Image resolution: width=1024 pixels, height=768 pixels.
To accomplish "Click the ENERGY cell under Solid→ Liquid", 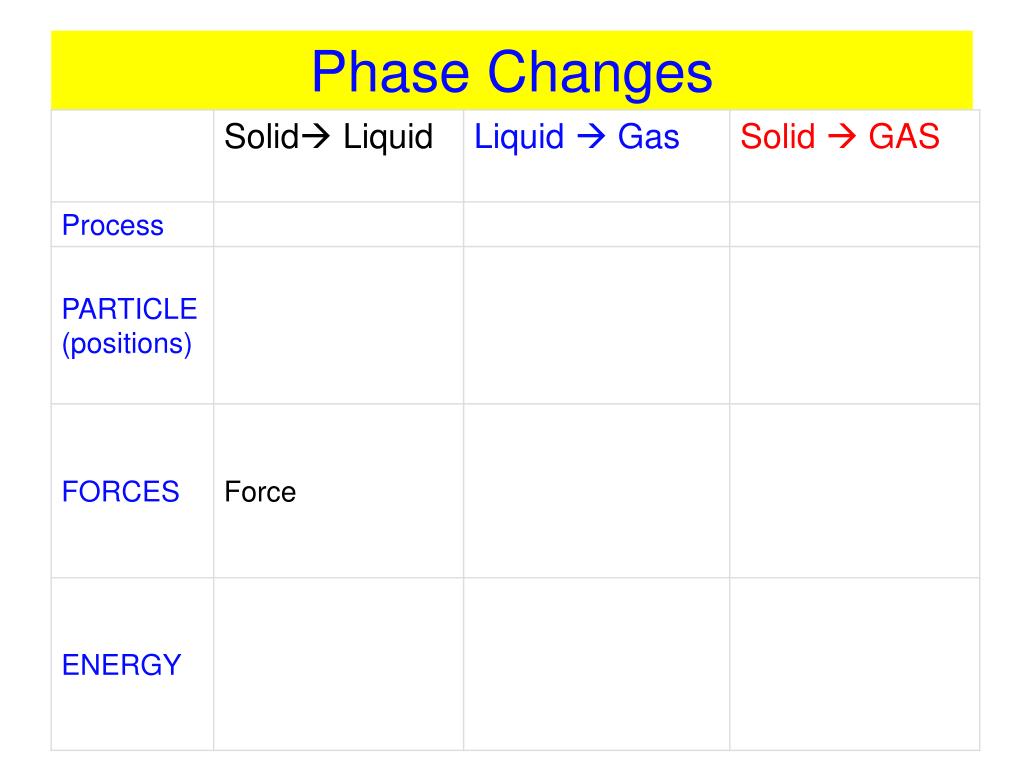I will pos(338,664).
